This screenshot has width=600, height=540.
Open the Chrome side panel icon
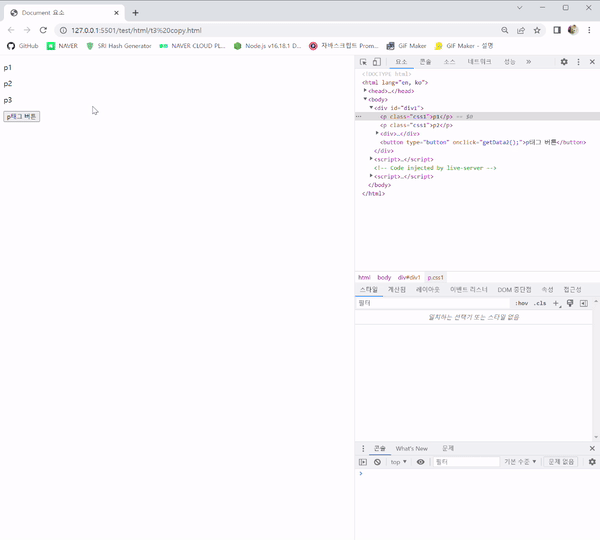point(557,30)
